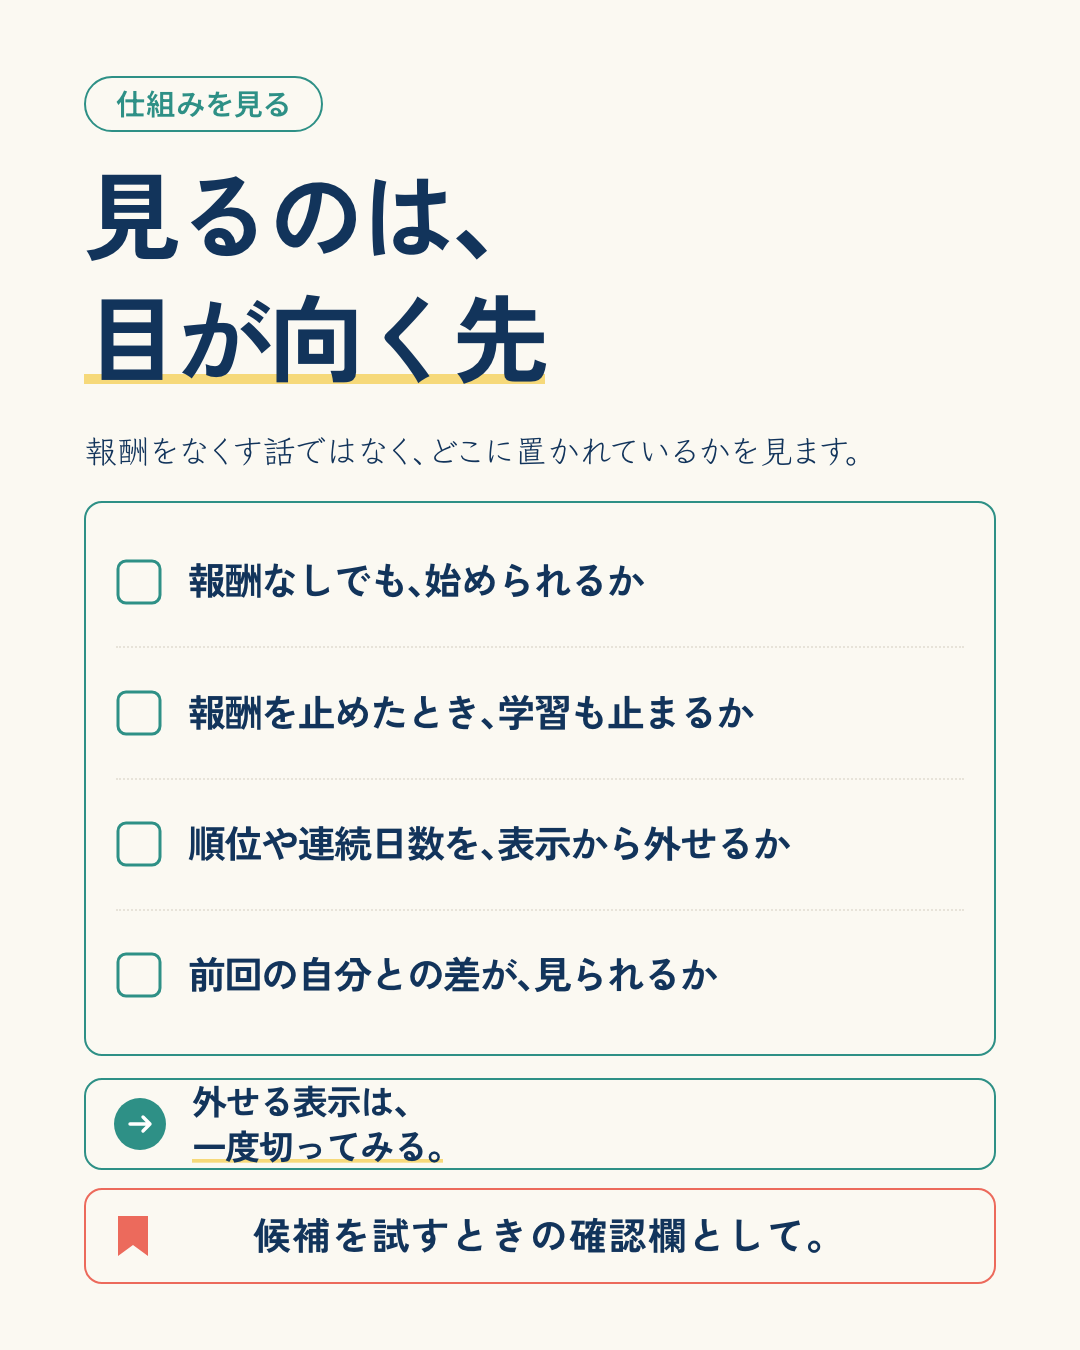Screen dimensions: 1080x1350
Task: Click the text 報酬を止めたとき、学習も止まるか
Action: [x=472, y=713]
